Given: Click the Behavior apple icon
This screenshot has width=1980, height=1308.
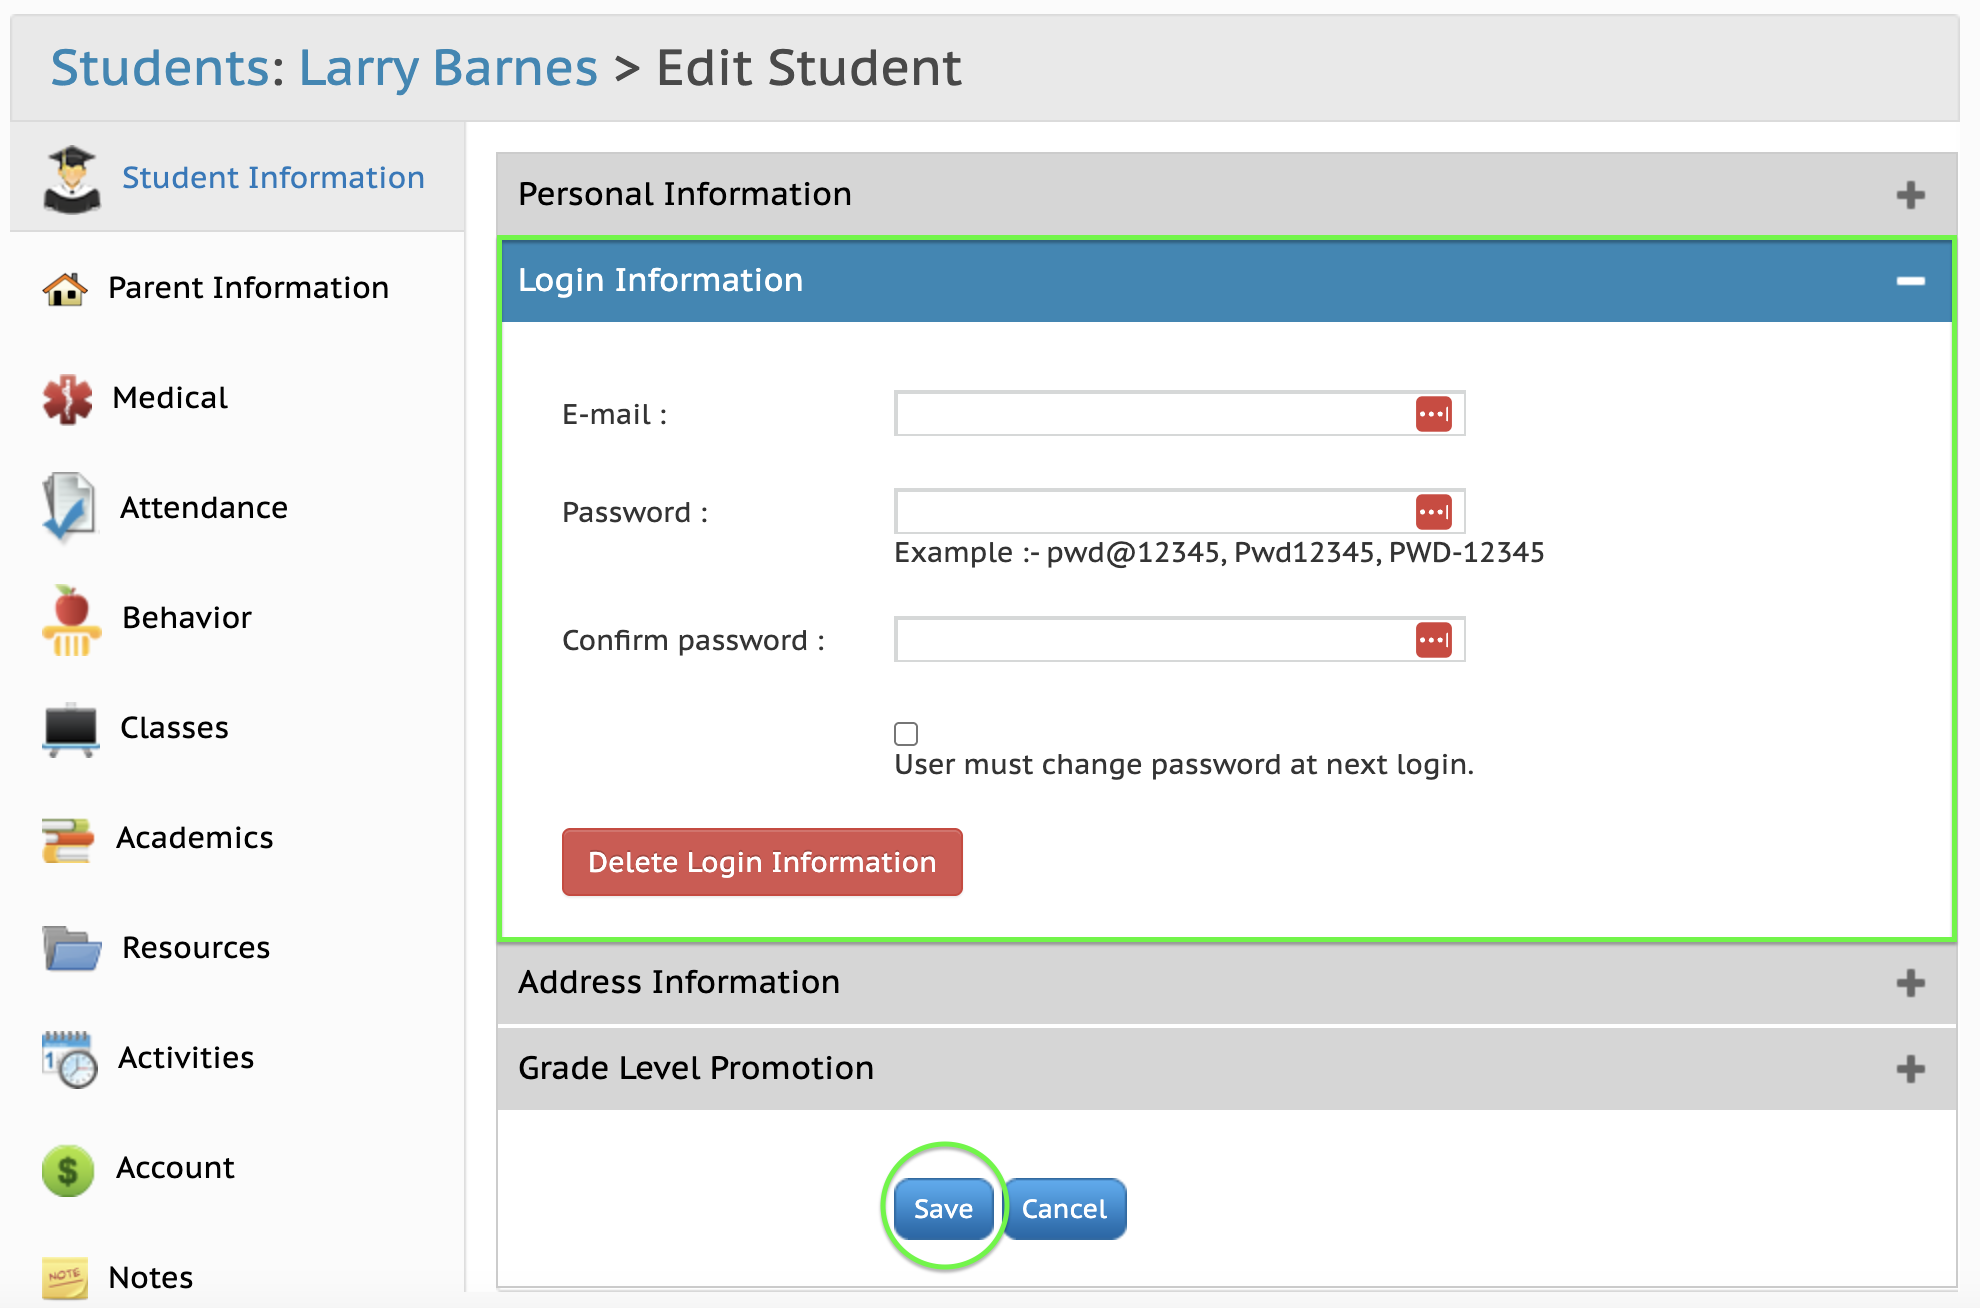Looking at the screenshot, I should tap(71, 620).
